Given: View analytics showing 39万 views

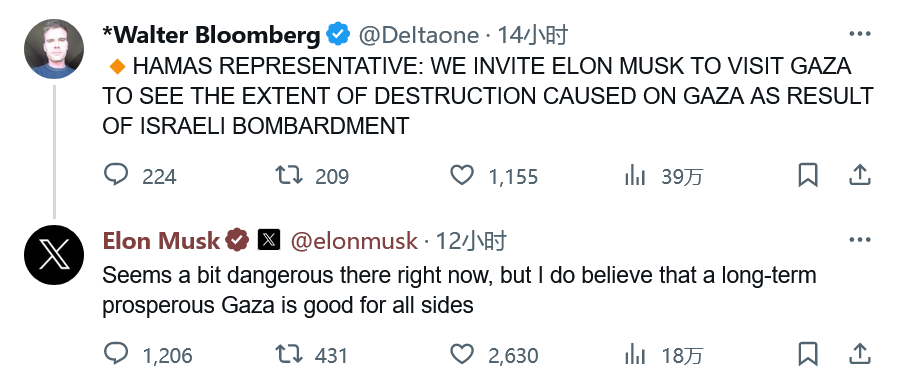Looking at the screenshot, I should pos(635,176).
